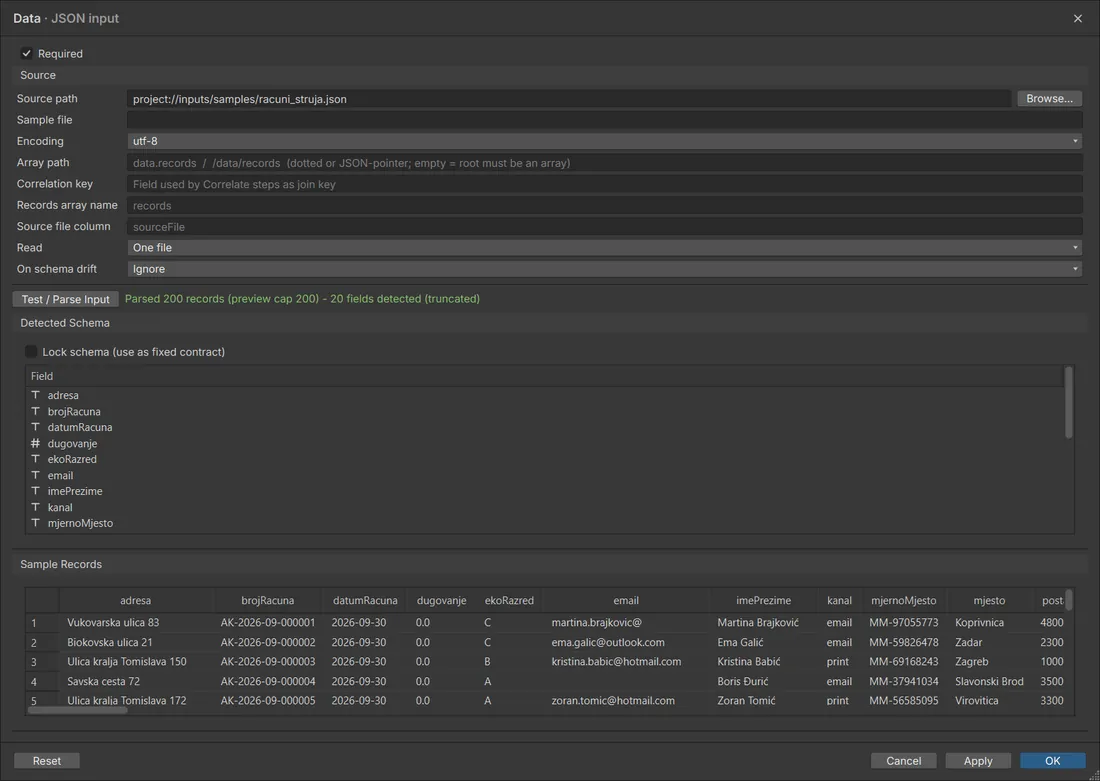Click the Apply button
This screenshot has width=1100, height=781.
pyautogui.click(x=978, y=761)
